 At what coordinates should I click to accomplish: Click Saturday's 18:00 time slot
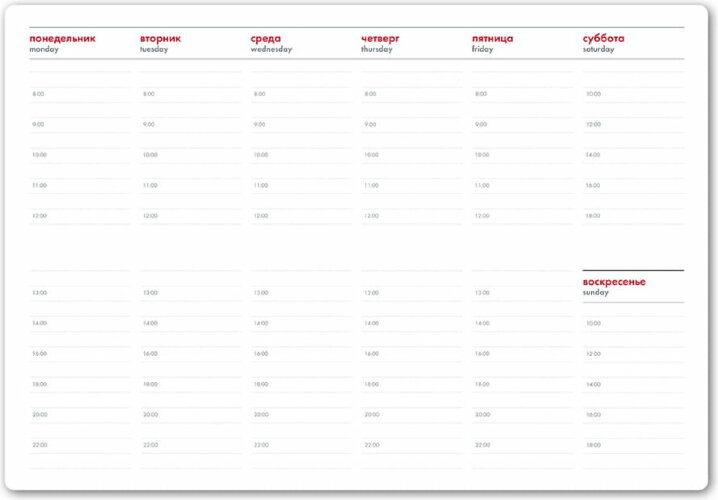pos(633,216)
